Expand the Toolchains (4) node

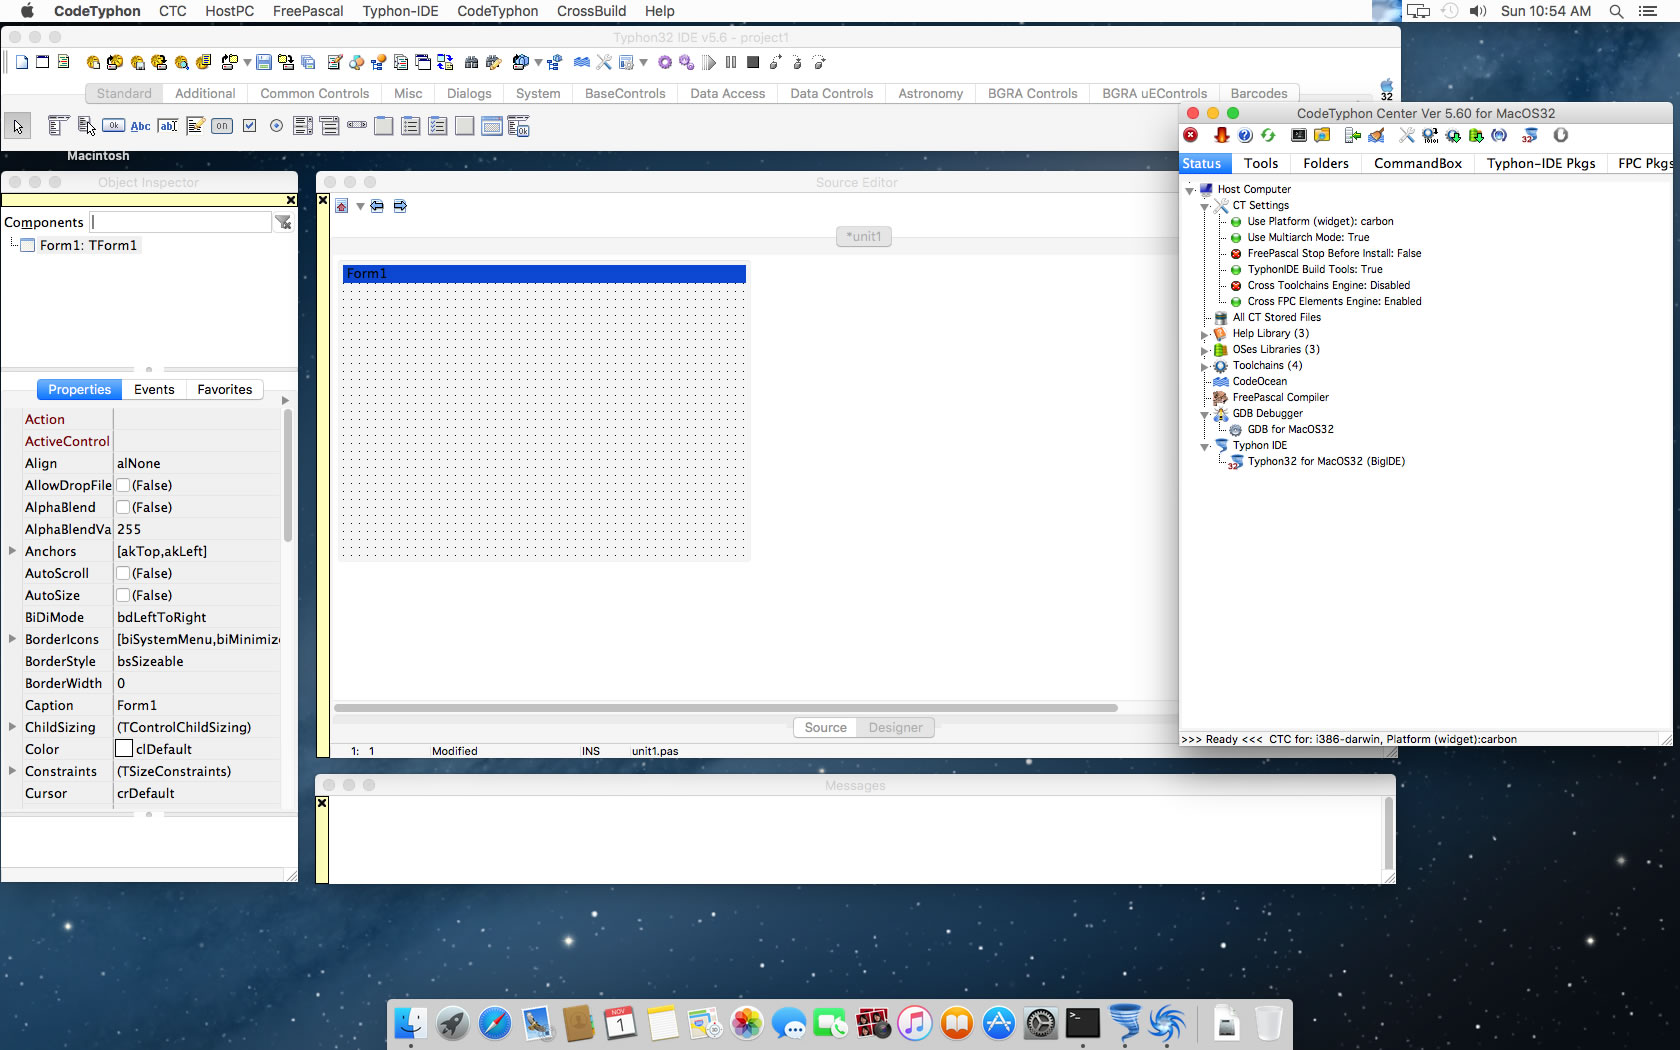(1205, 366)
